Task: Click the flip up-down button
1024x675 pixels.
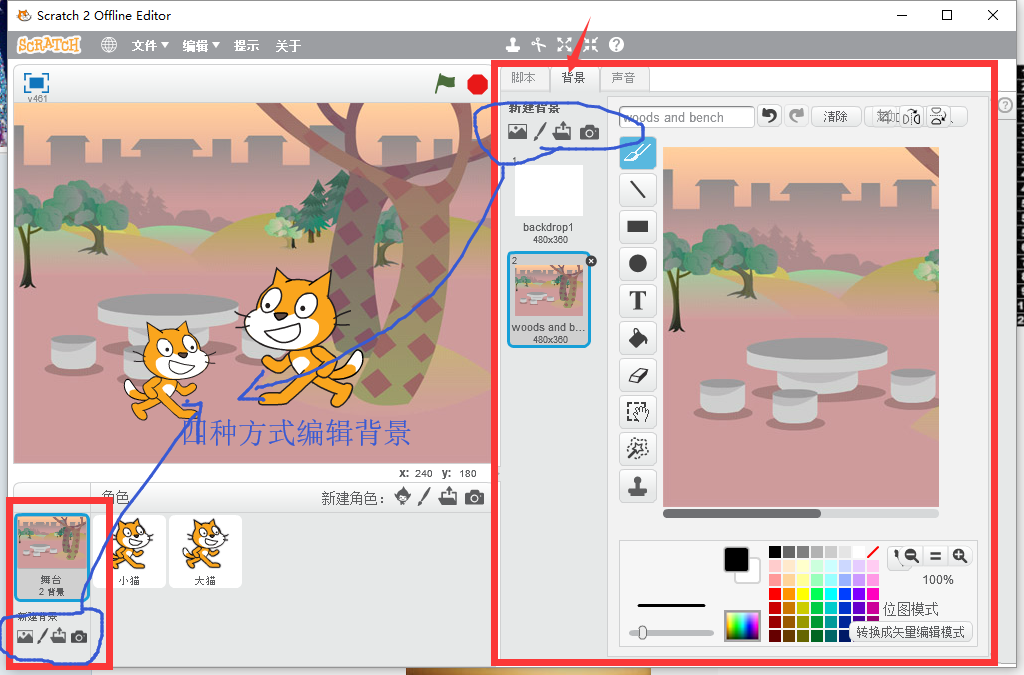Action: tap(938, 117)
